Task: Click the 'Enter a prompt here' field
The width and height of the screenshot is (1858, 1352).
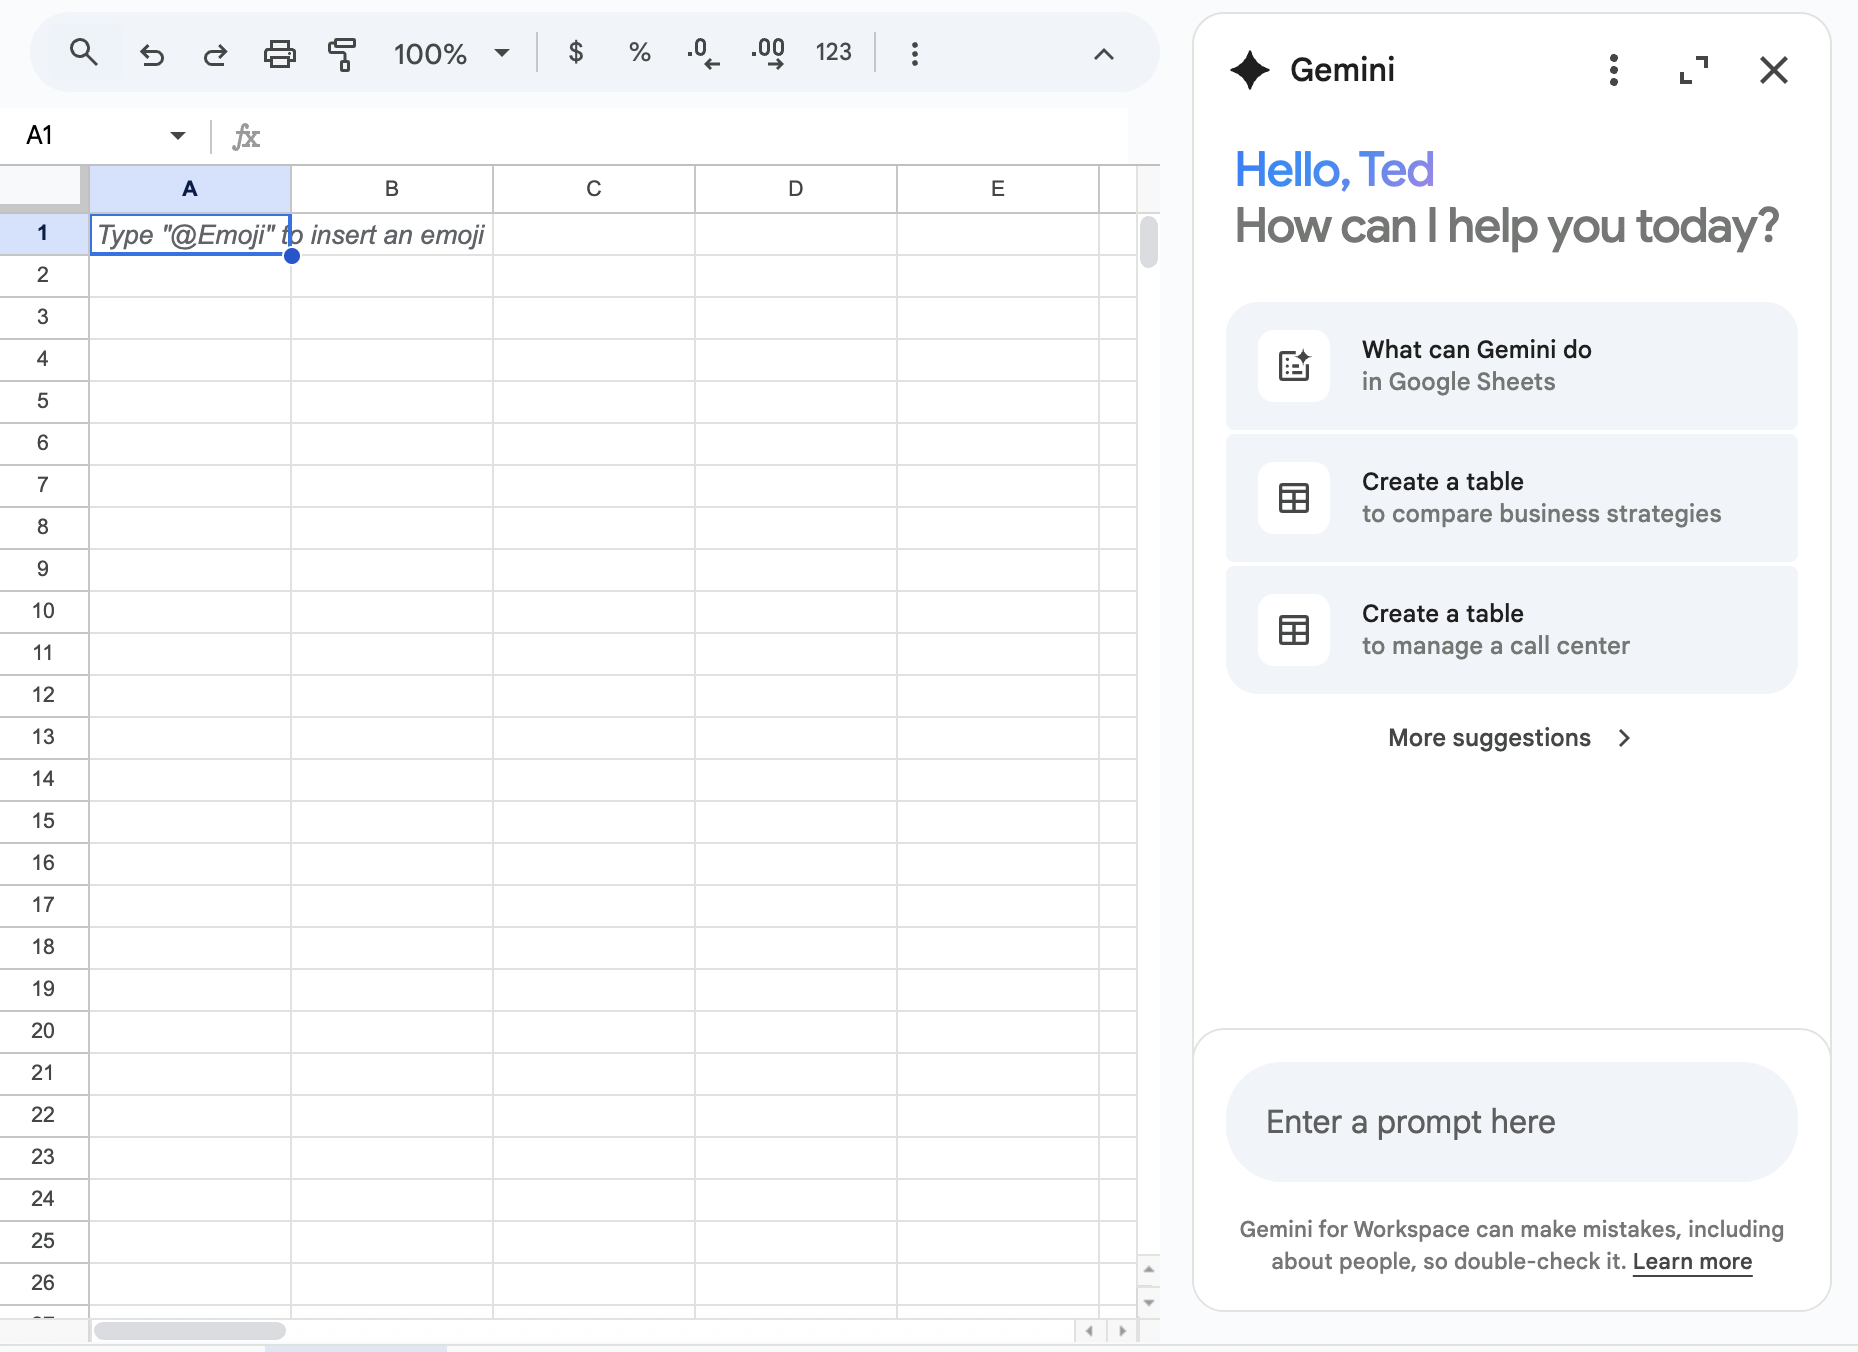Action: point(1511,1122)
